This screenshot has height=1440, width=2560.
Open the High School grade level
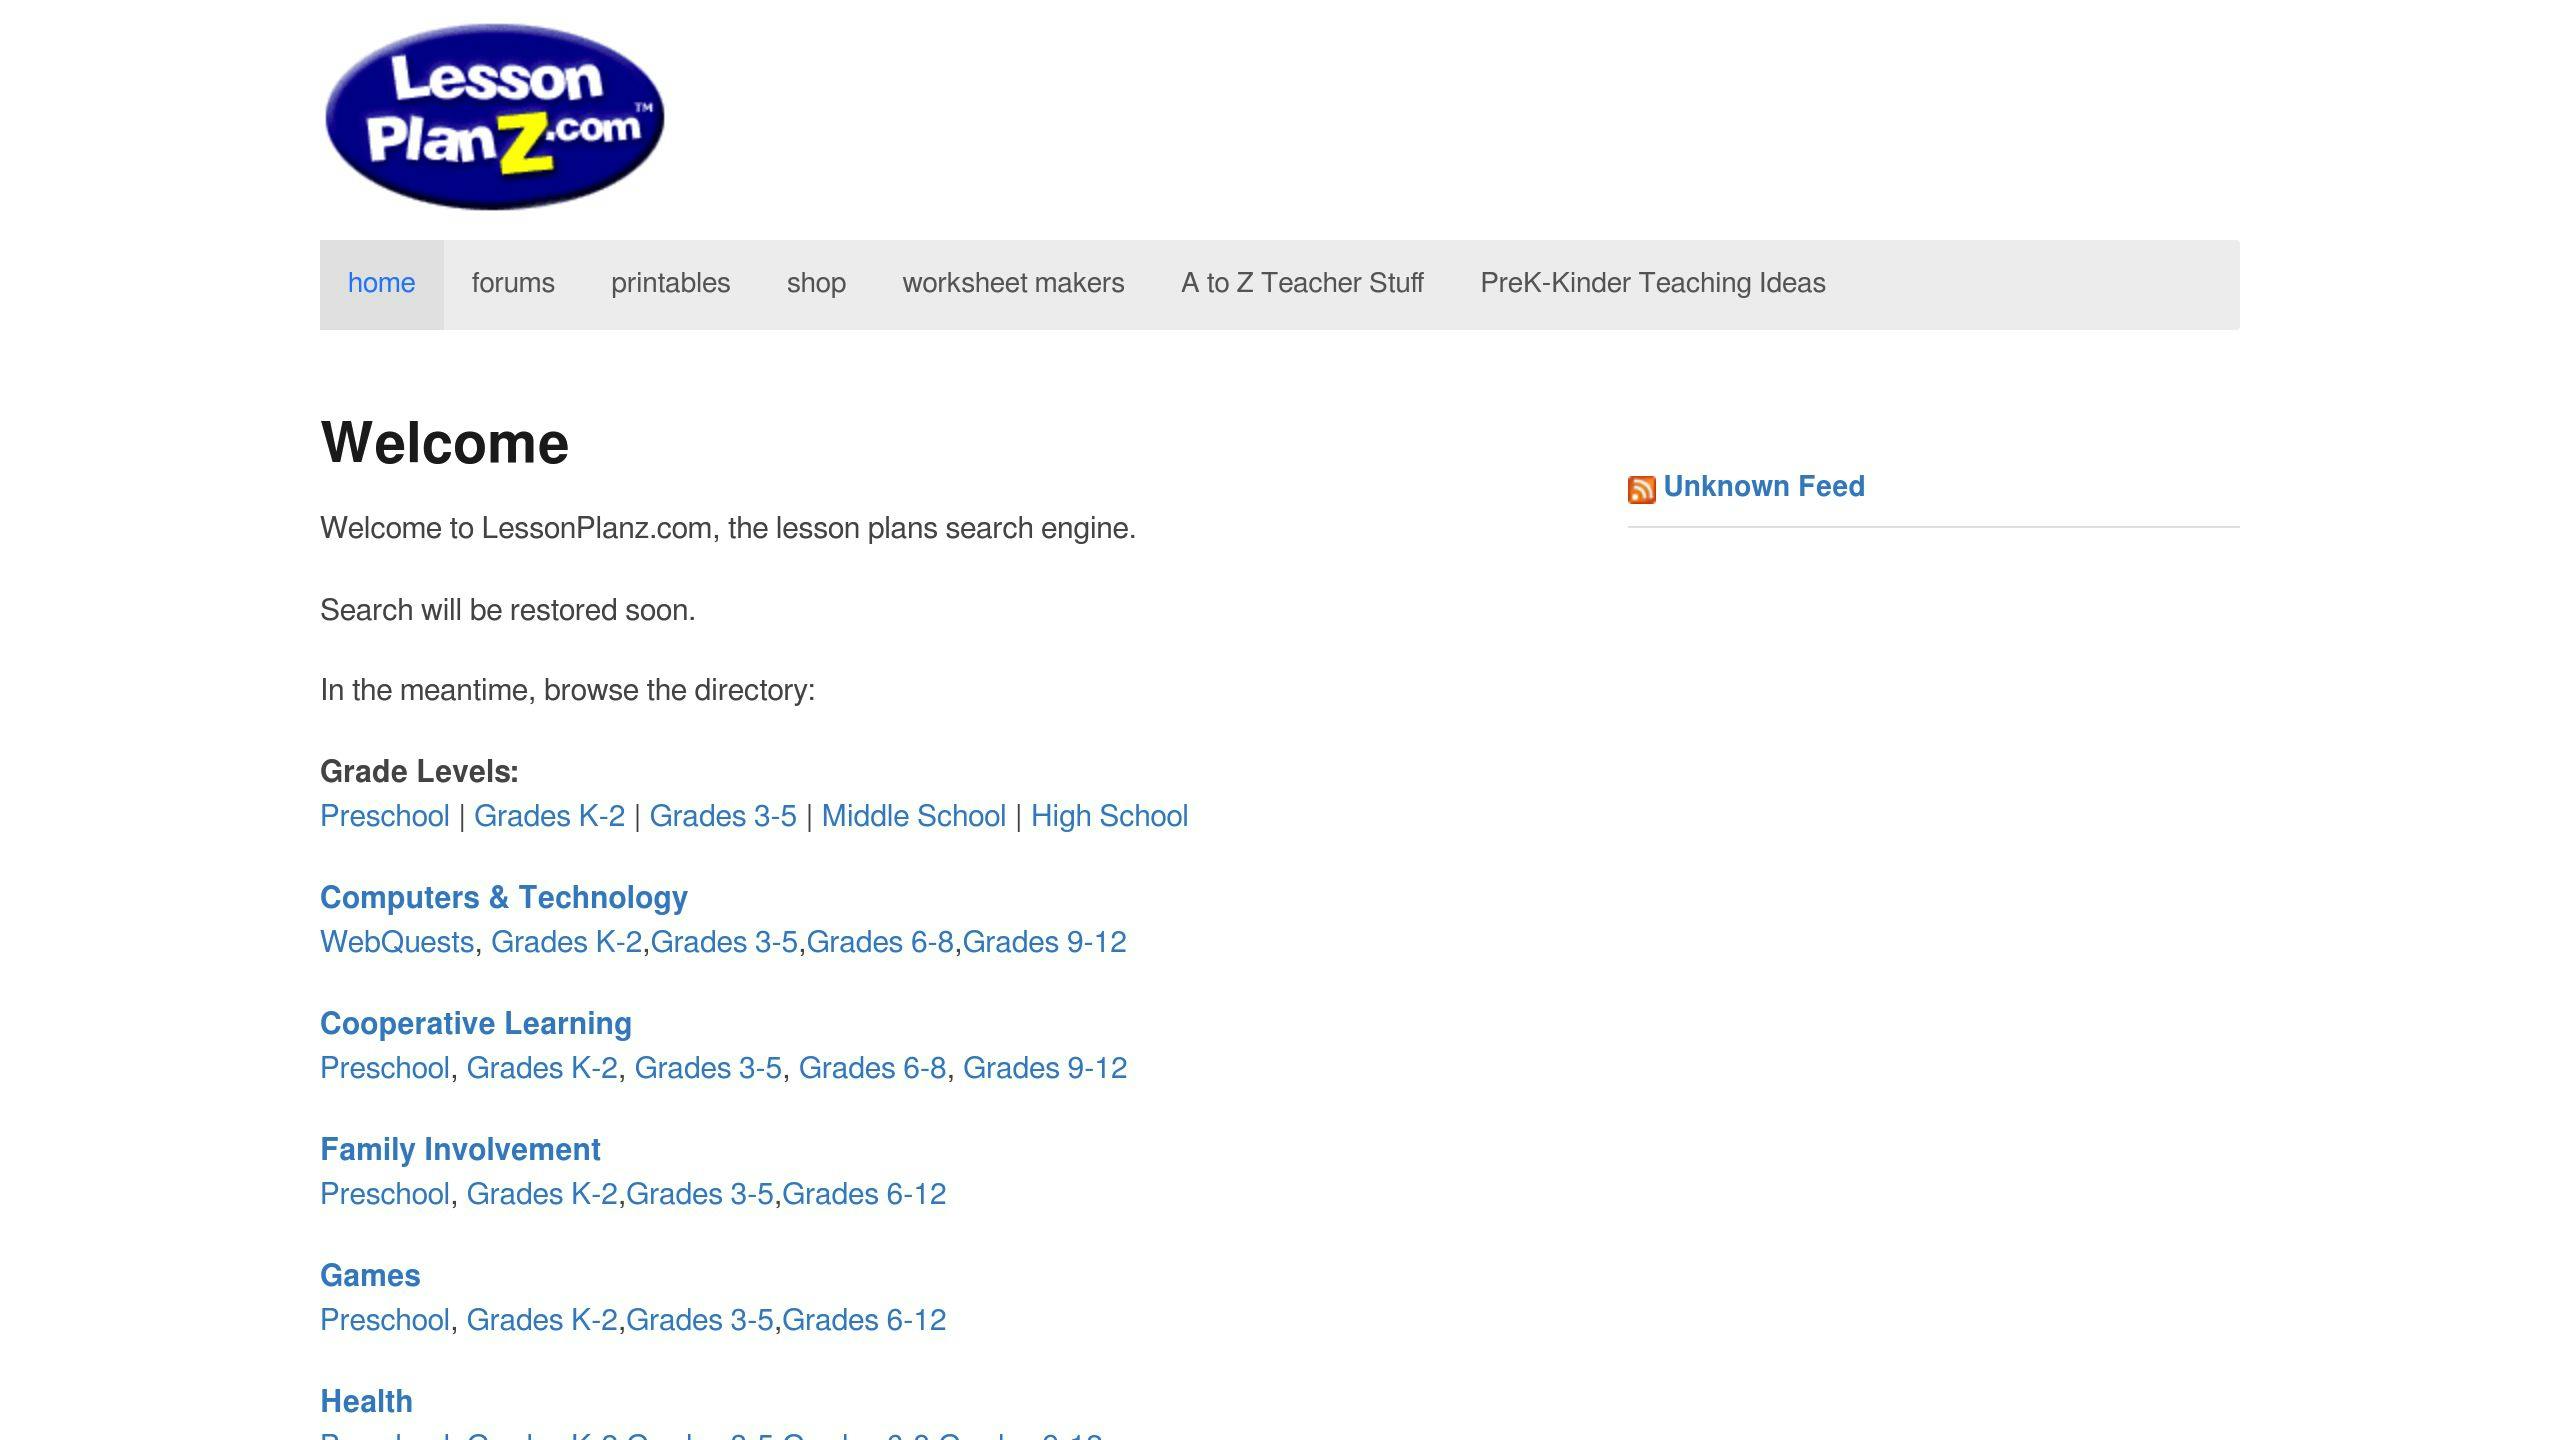tap(1109, 816)
